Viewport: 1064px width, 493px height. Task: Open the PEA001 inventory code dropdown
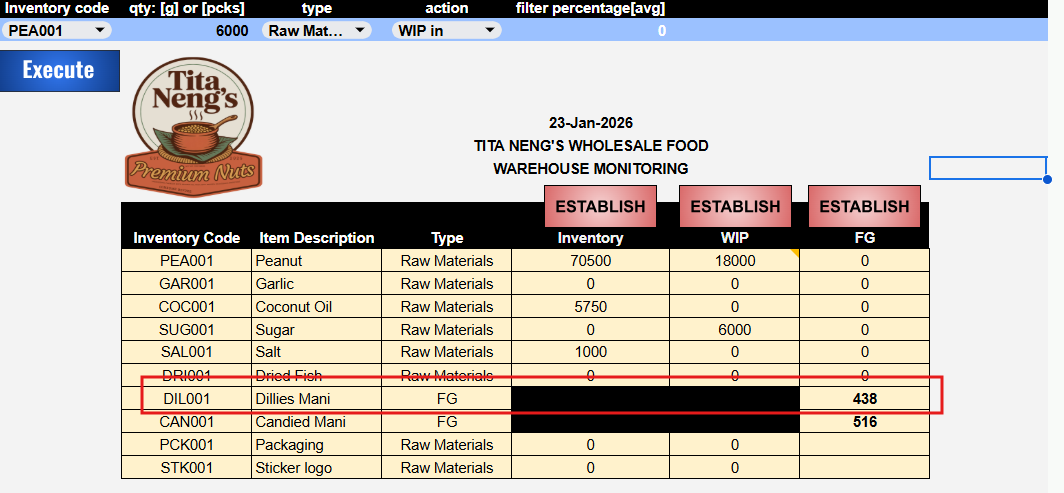[57, 30]
